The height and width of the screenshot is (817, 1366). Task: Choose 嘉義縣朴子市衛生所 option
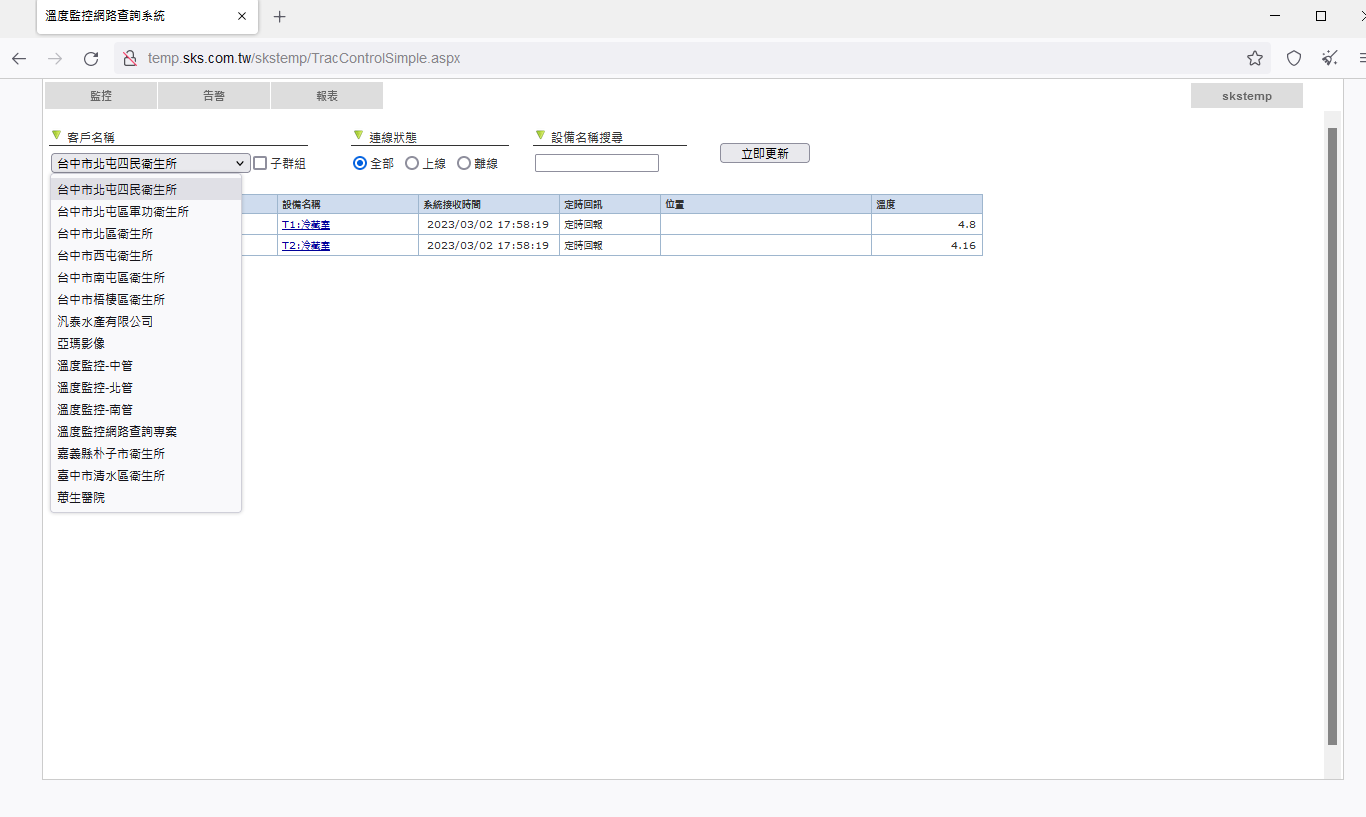(146, 454)
